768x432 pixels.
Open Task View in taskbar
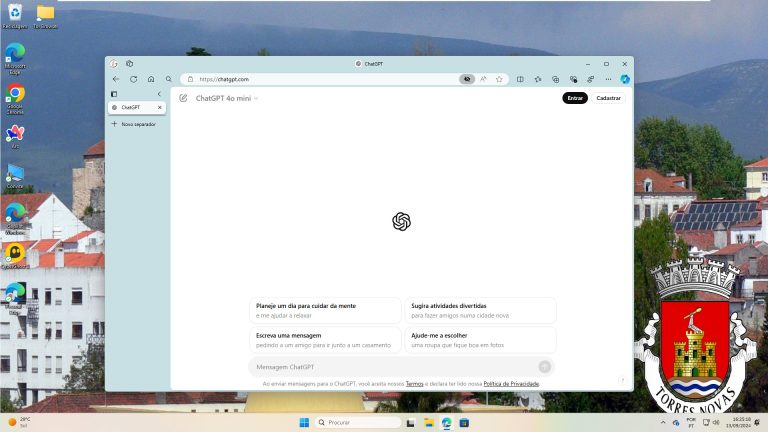point(411,422)
